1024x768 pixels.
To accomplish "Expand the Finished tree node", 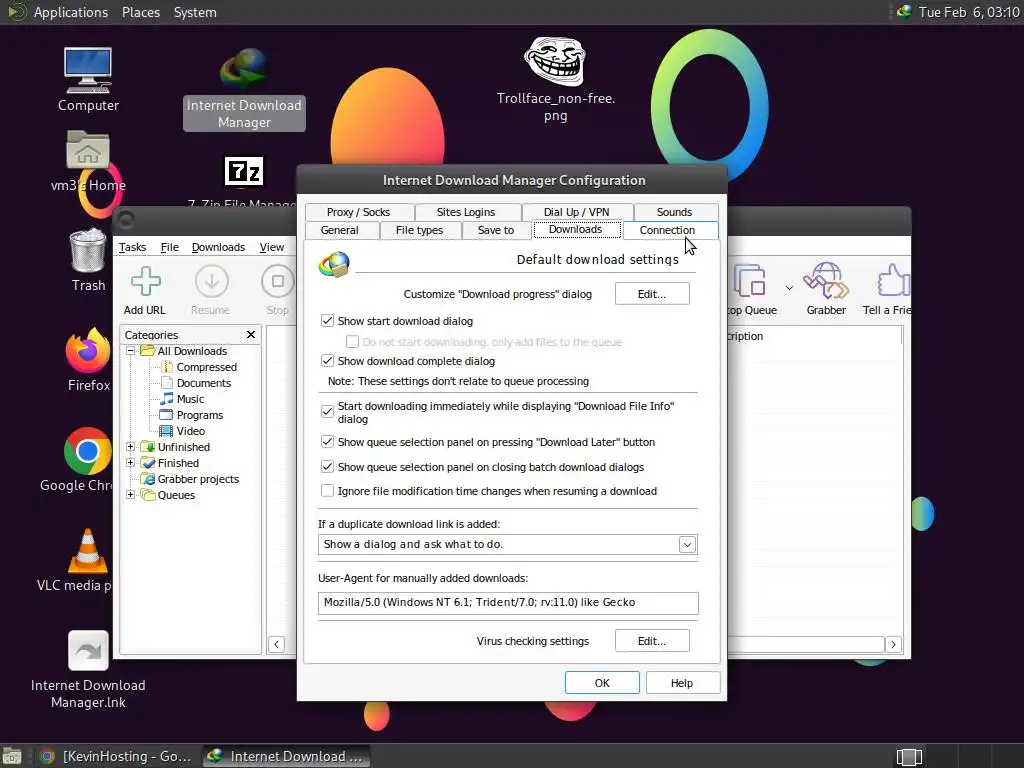I will pyautogui.click(x=131, y=462).
